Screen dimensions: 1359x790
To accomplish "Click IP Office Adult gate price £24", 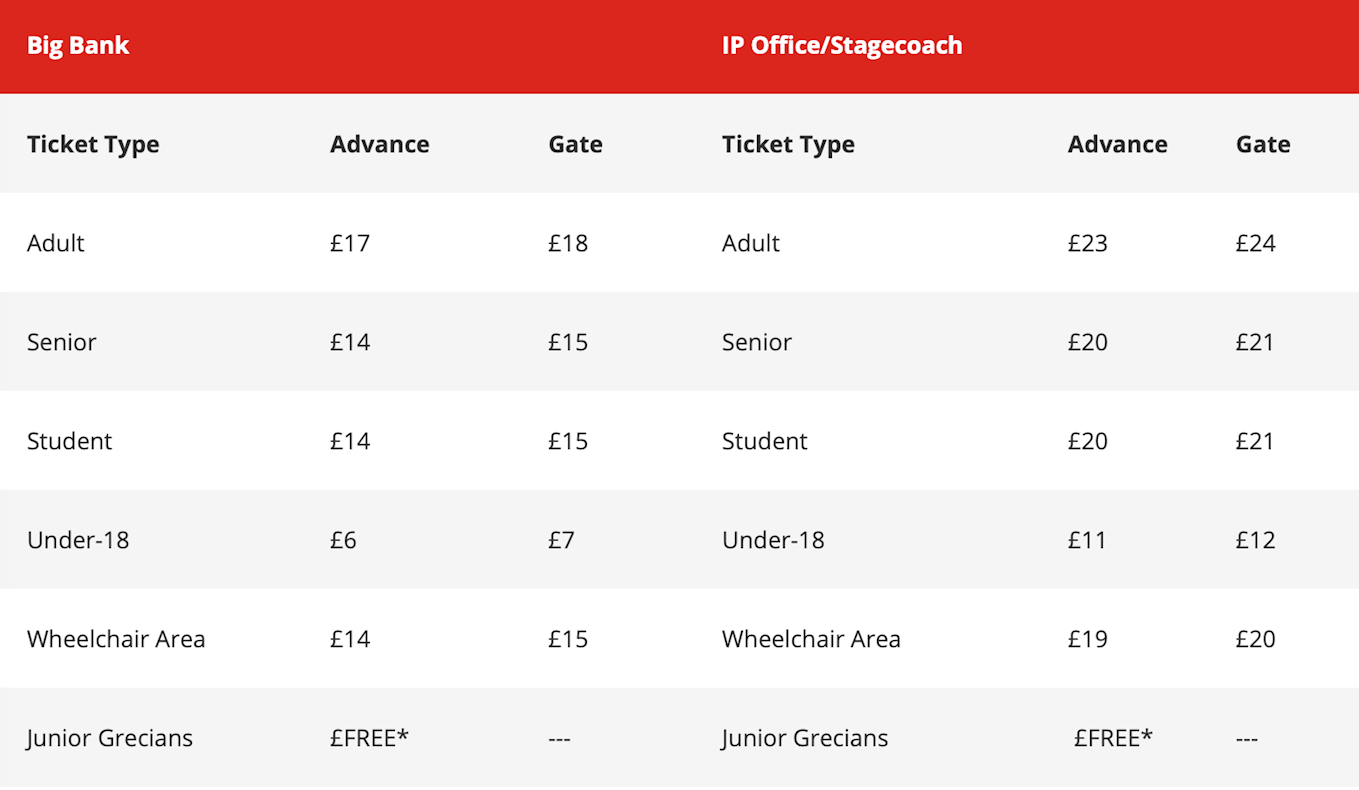I will click(1256, 243).
